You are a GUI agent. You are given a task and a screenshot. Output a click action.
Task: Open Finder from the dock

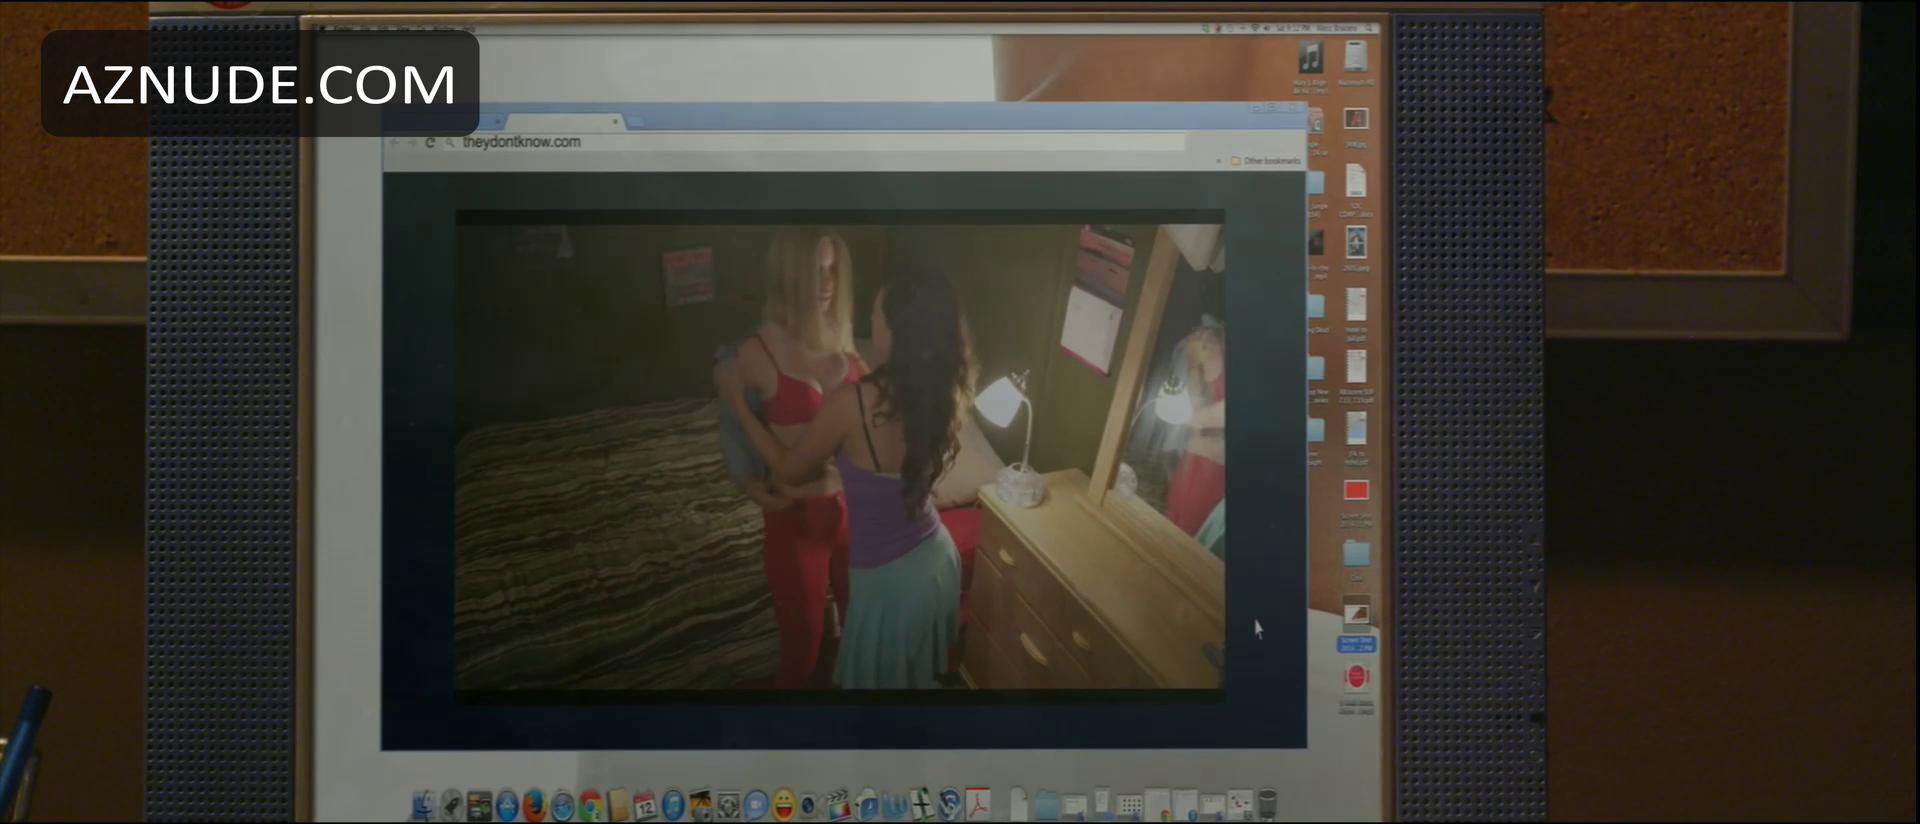424,806
